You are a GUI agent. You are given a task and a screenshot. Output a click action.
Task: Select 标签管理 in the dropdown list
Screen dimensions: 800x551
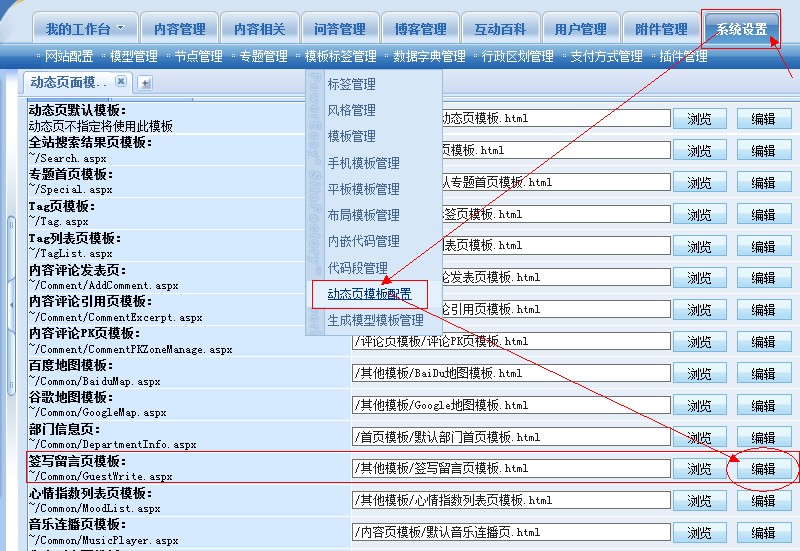pos(351,85)
